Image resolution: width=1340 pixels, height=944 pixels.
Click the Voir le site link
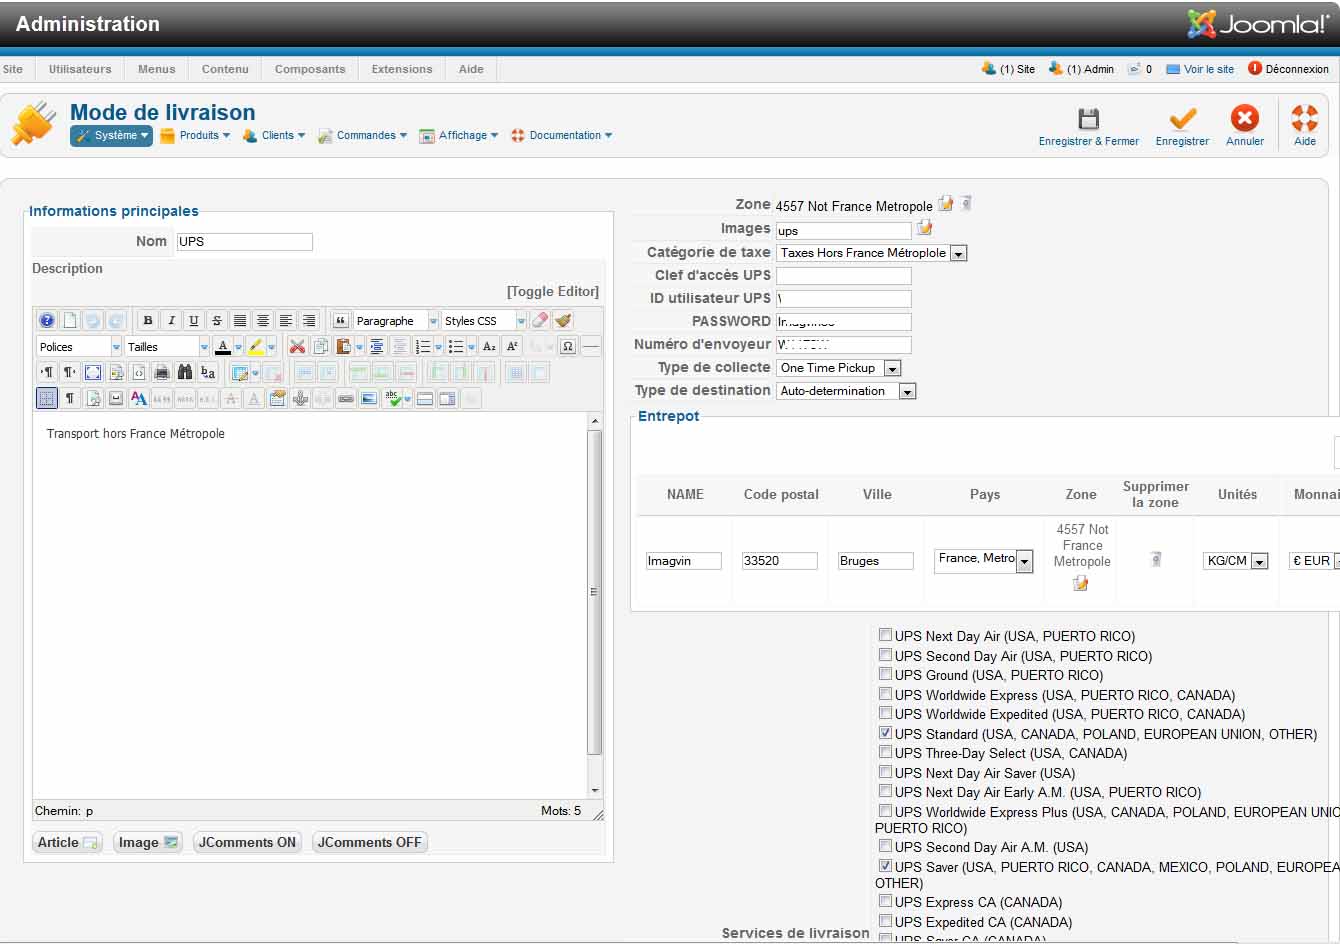pyautogui.click(x=1201, y=69)
